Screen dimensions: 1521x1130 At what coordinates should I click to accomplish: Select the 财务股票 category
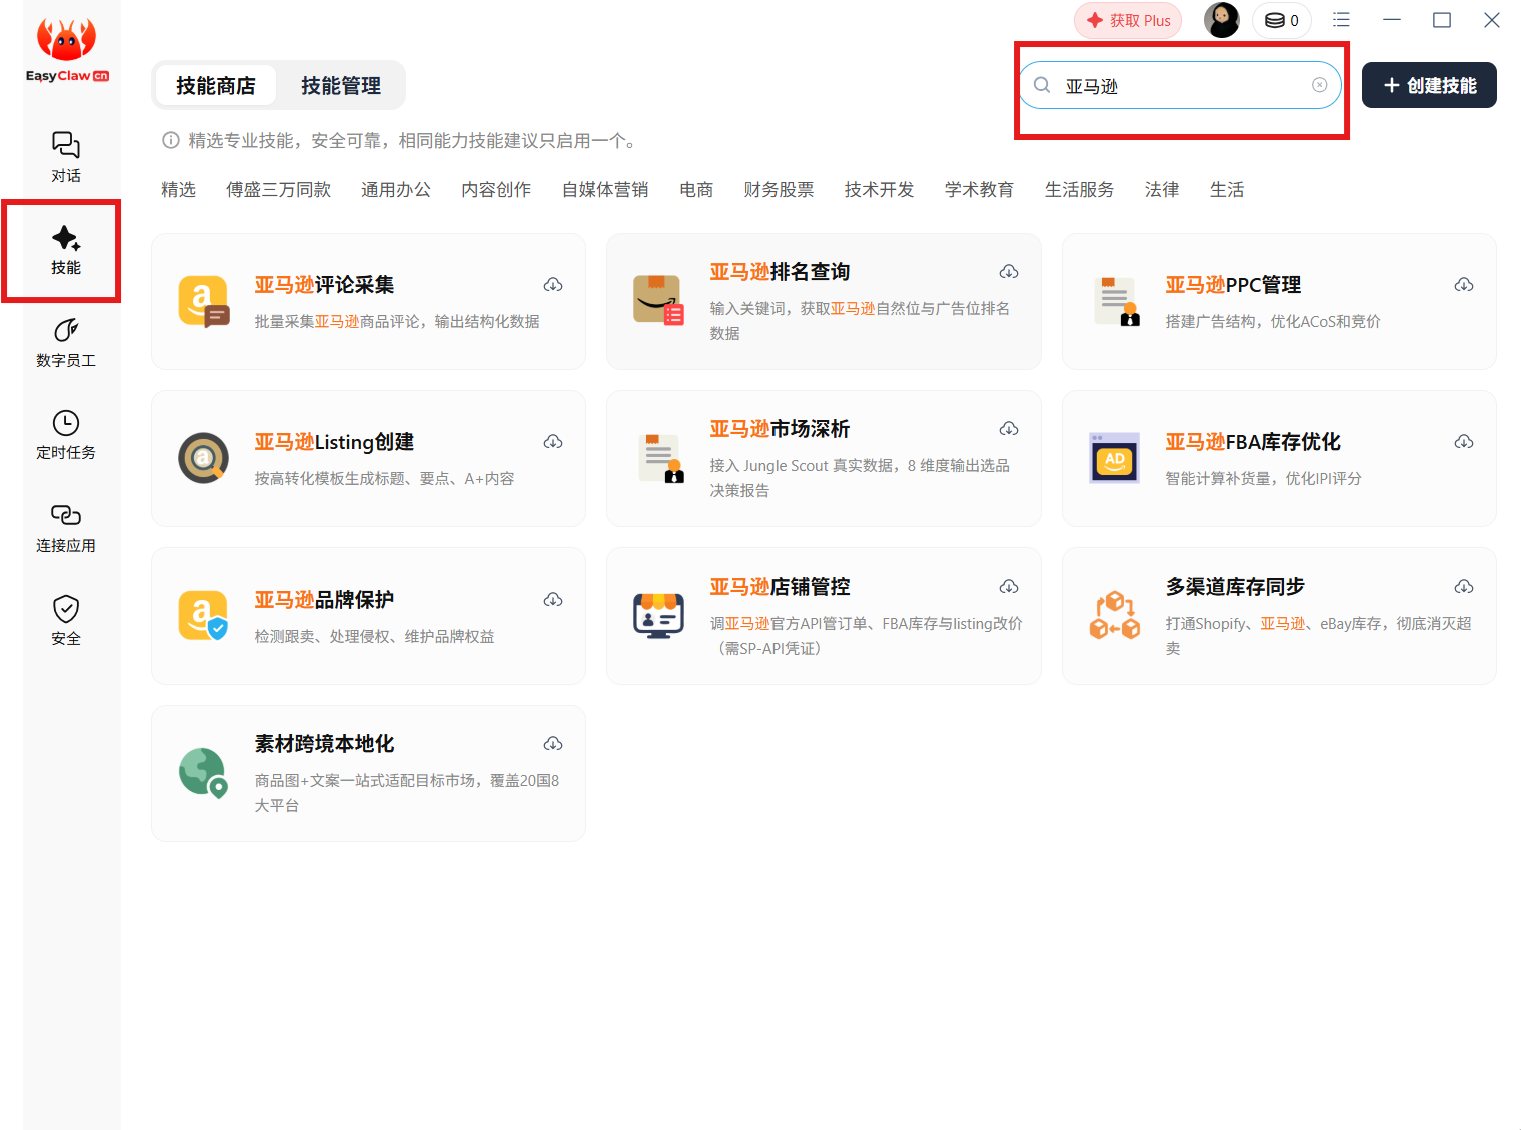click(x=779, y=190)
